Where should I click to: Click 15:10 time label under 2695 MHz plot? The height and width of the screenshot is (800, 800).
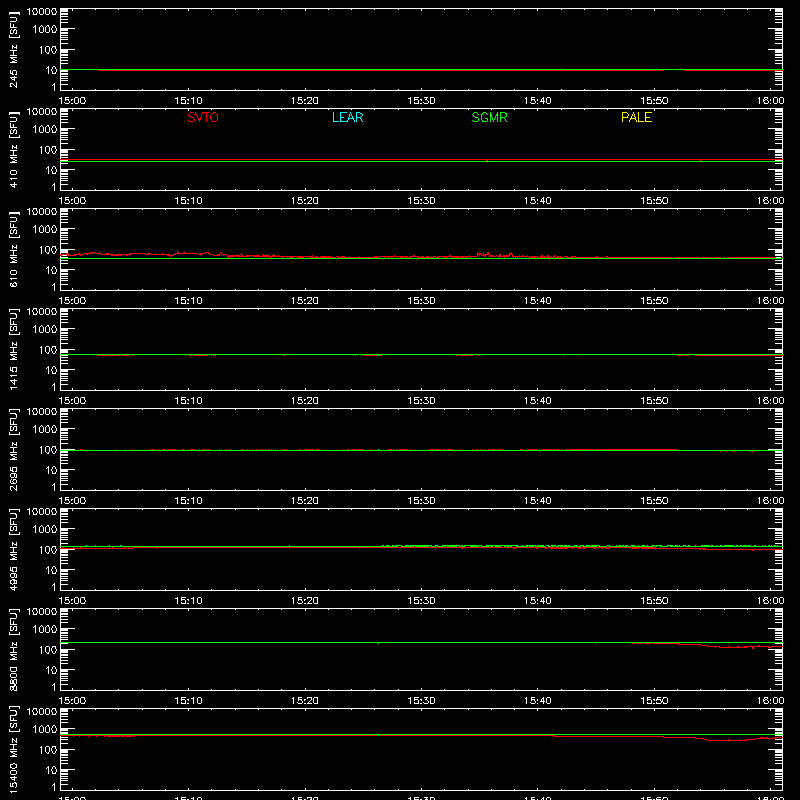(189, 501)
